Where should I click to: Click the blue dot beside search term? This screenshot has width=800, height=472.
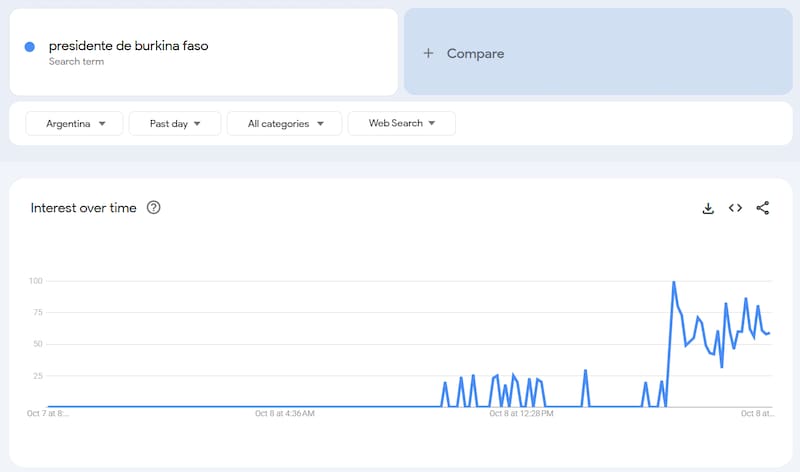click(30, 47)
